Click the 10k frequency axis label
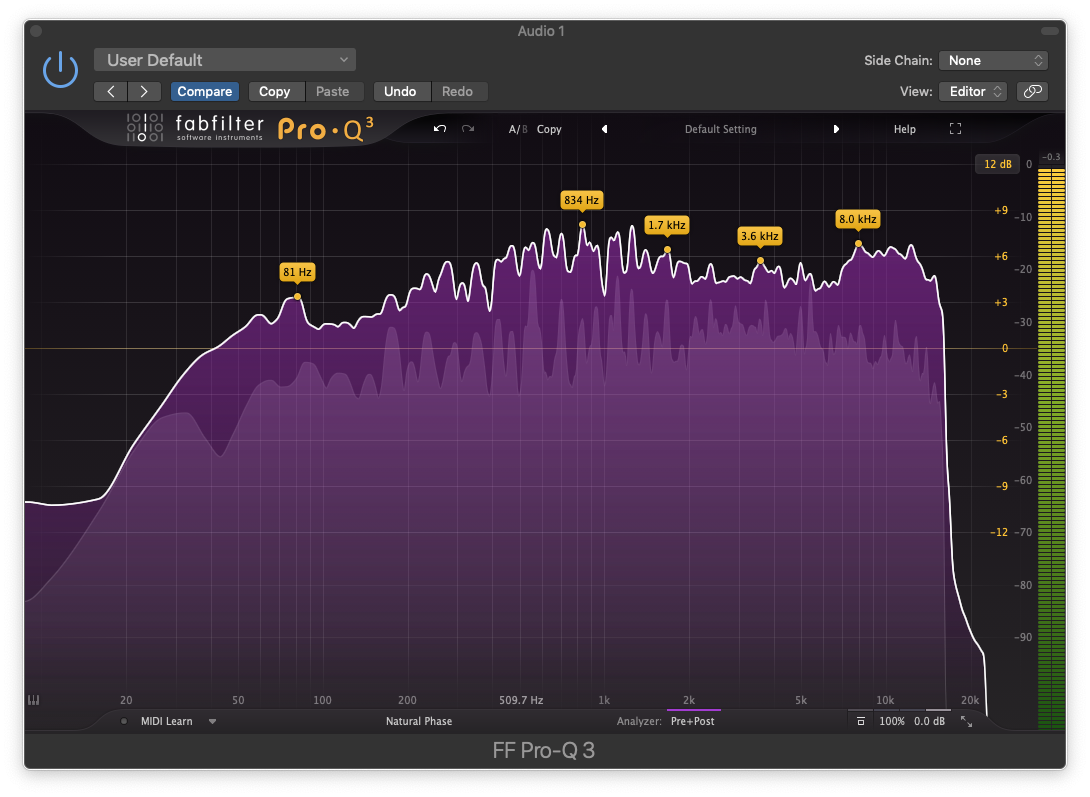Screen dimensions: 1090x797 pyautogui.click(x=885, y=700)
